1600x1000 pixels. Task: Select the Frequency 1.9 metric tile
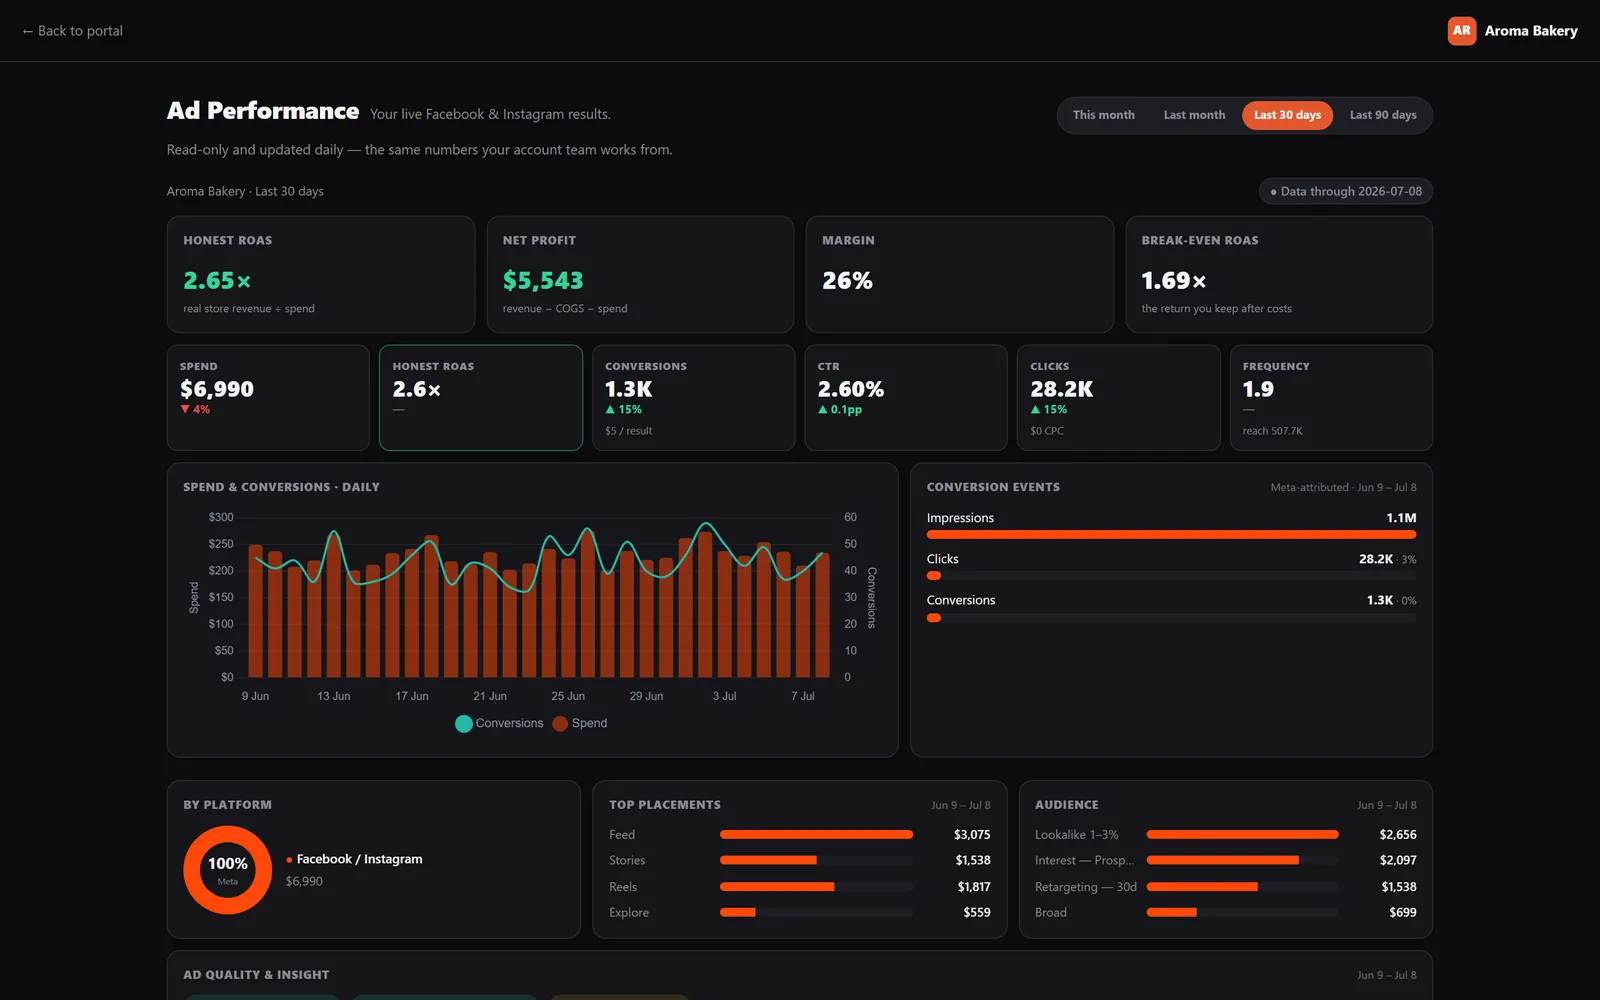point(1331,398)
